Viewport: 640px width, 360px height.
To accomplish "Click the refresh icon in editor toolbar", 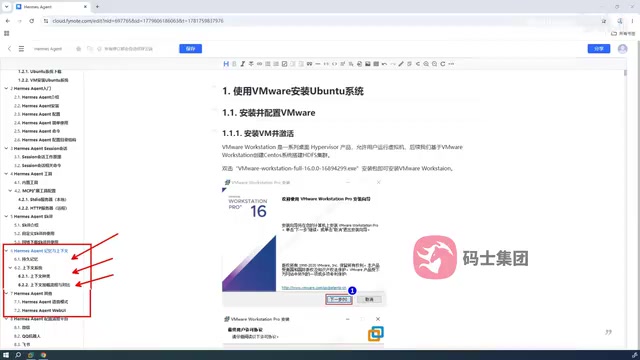I will point(443,64).
